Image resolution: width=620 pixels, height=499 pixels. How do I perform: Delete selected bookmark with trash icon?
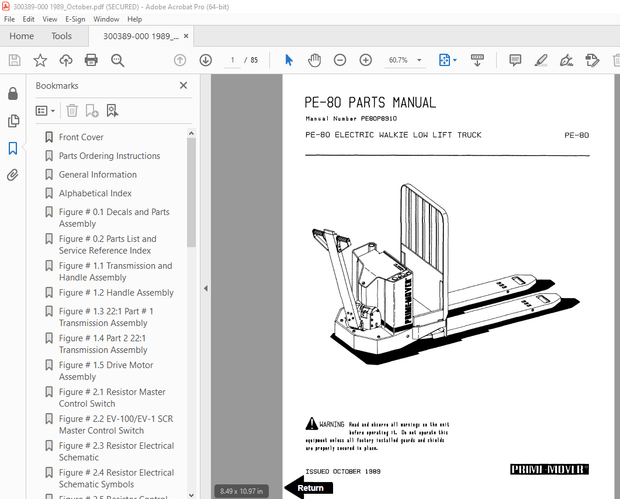tap(72, 111)
